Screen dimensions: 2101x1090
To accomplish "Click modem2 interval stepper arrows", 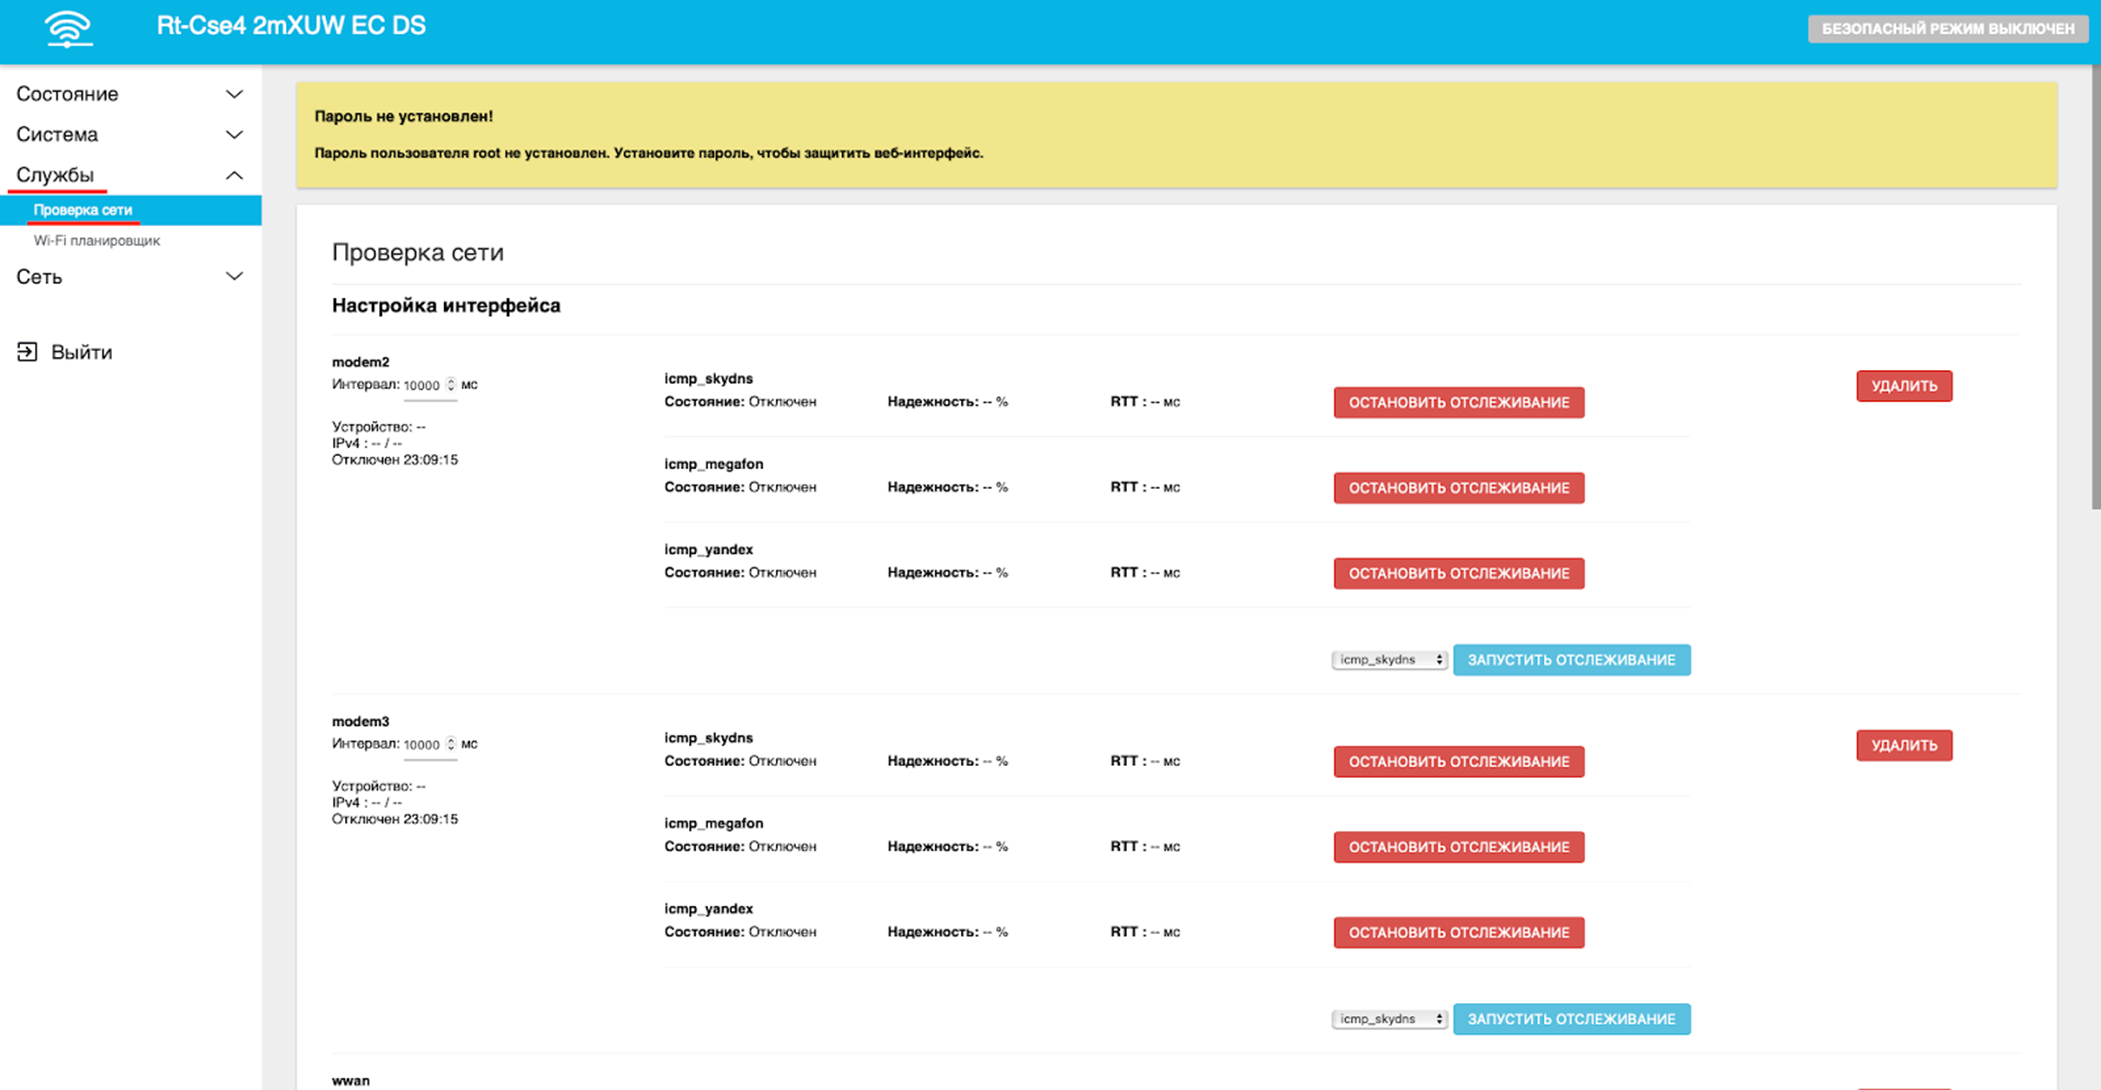I will pos(451,385).
